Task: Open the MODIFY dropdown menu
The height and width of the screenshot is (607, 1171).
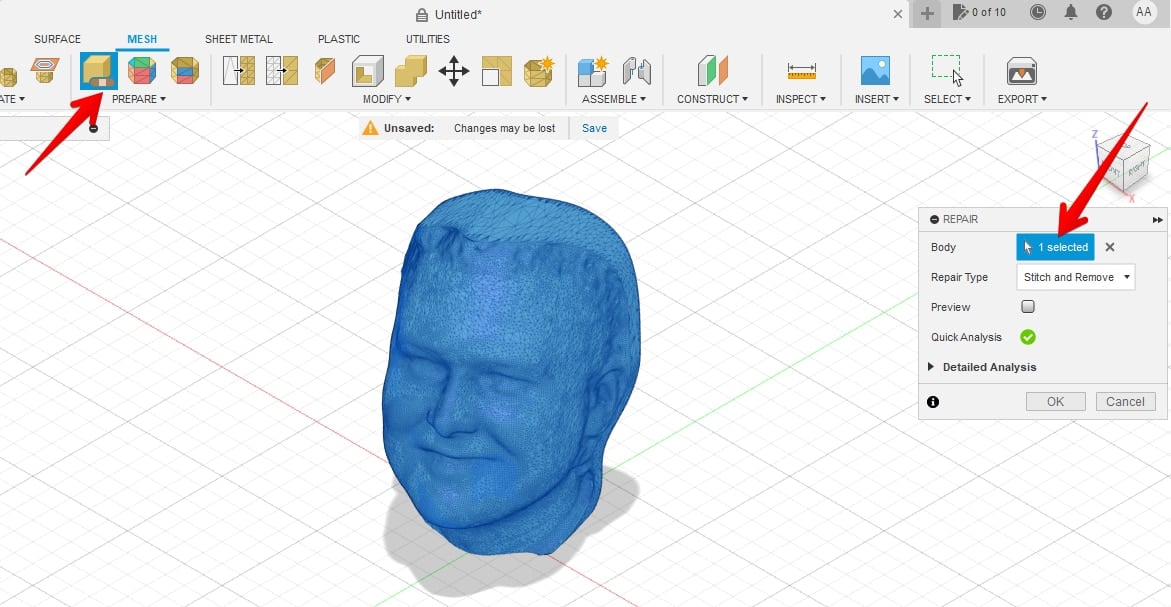Action: pyautogui.click(x=387, y=99)
